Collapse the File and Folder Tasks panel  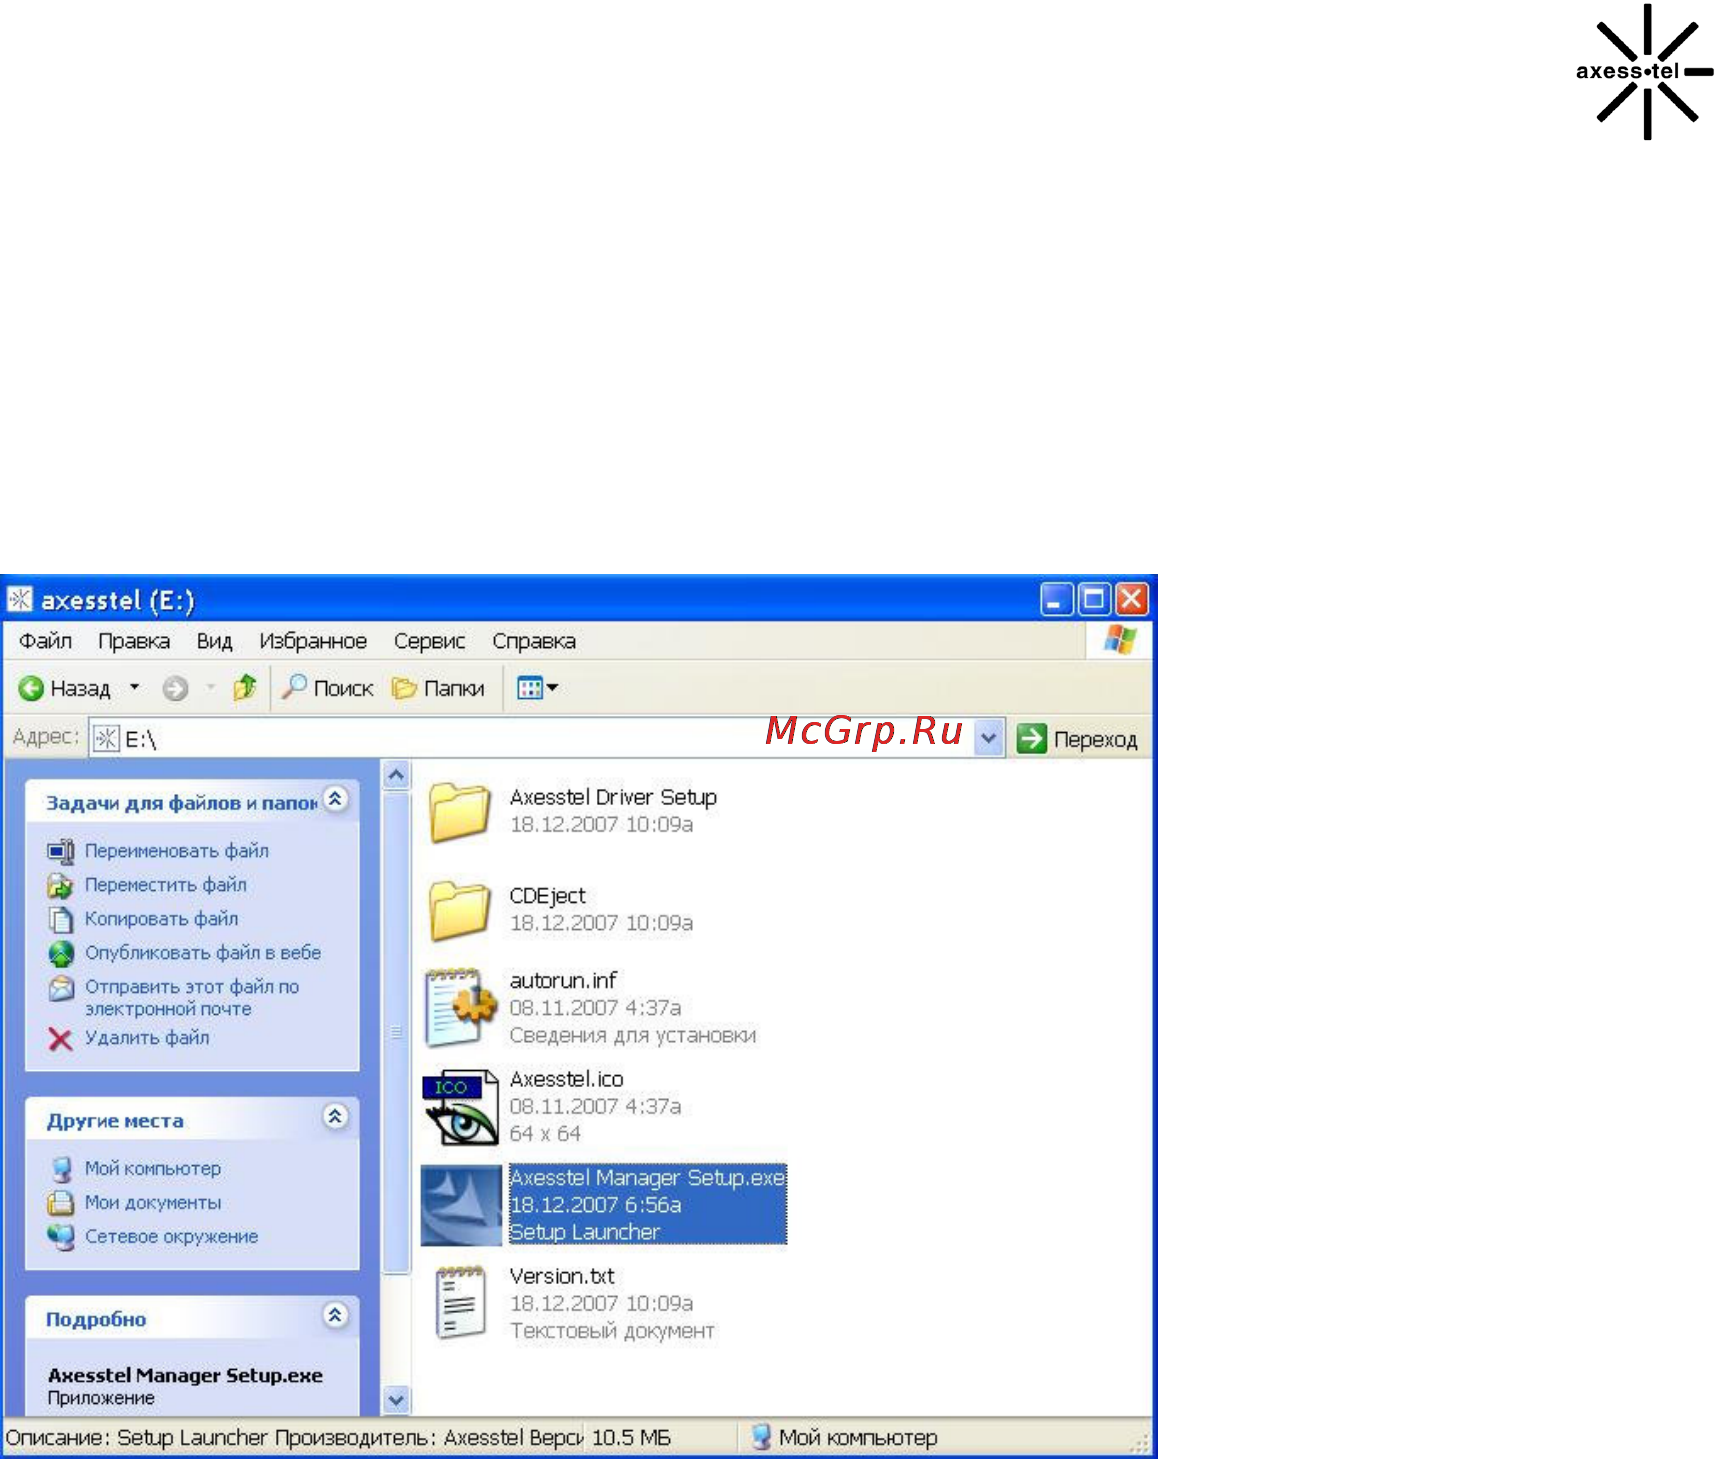(336, 799)
